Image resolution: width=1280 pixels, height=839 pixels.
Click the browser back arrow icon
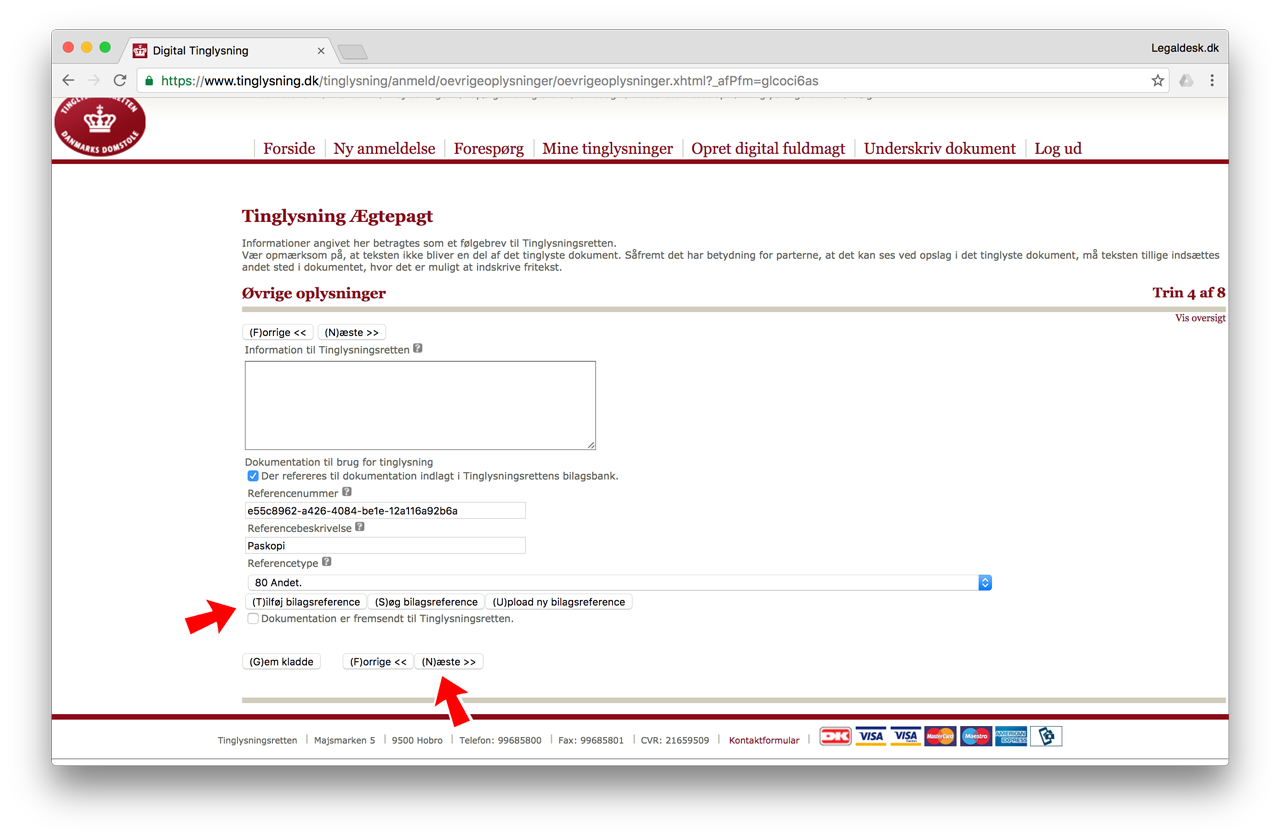[68, 81]
